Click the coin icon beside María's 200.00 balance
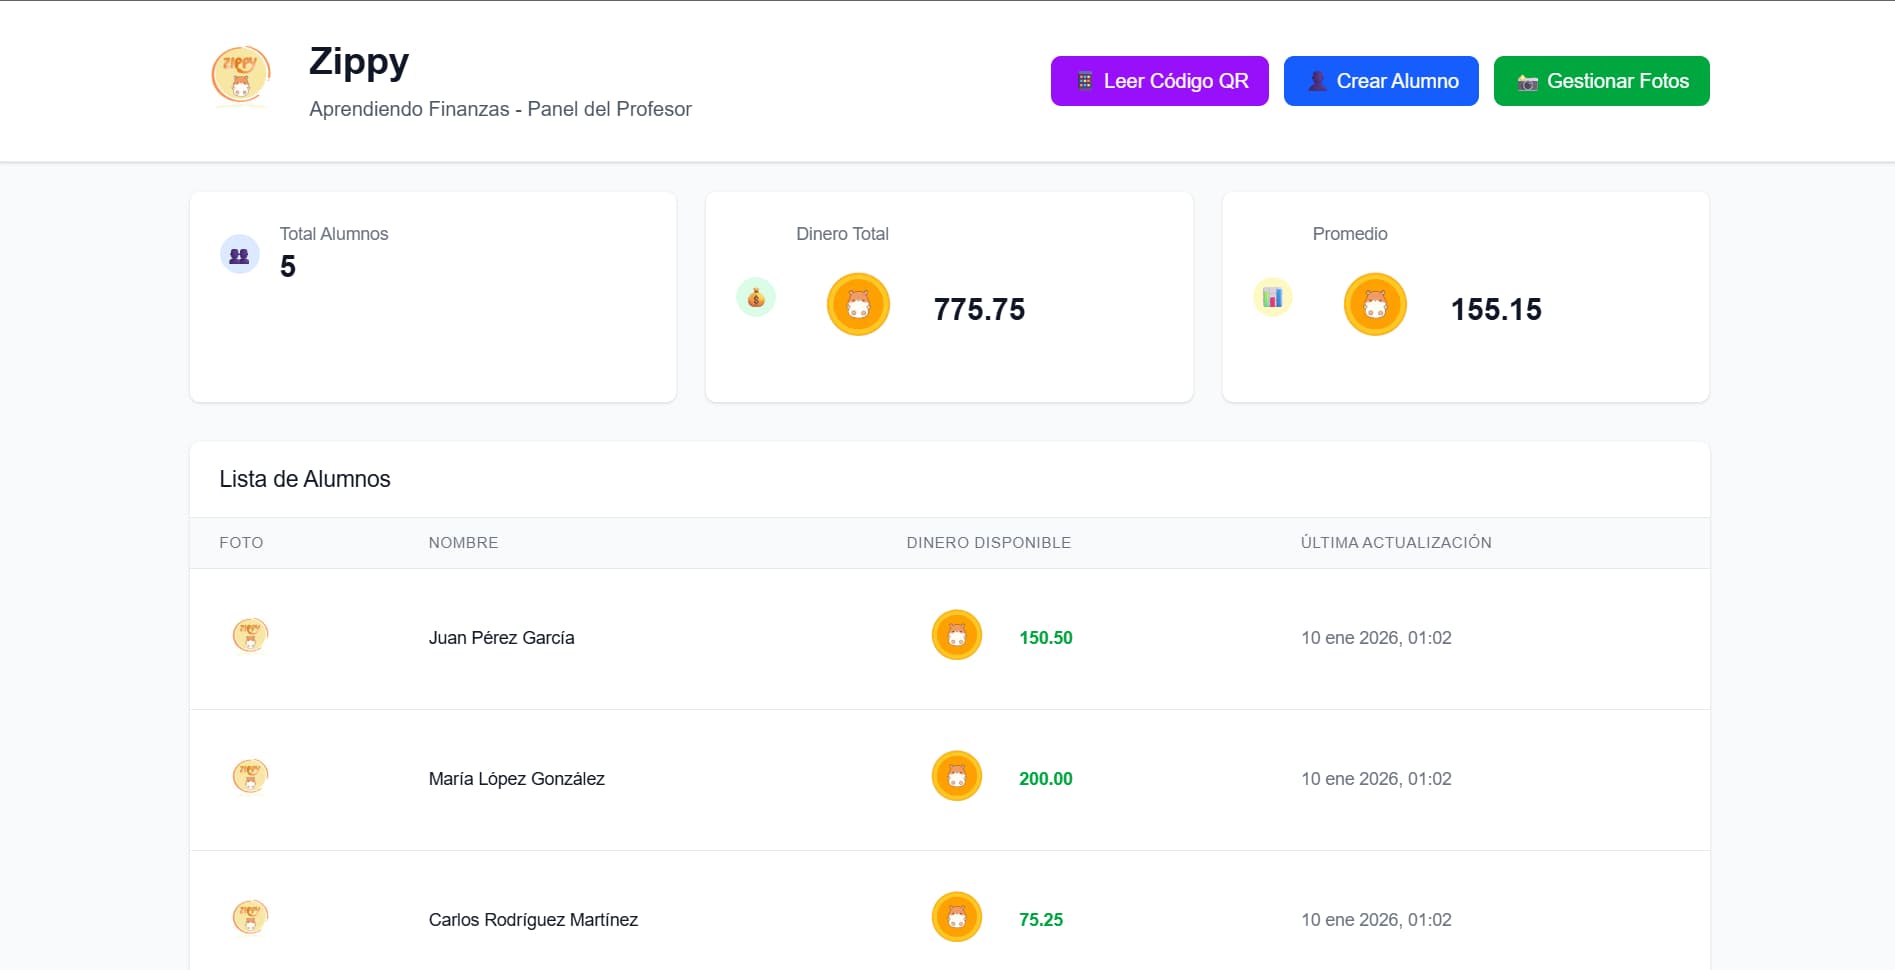 click(956, 775)
